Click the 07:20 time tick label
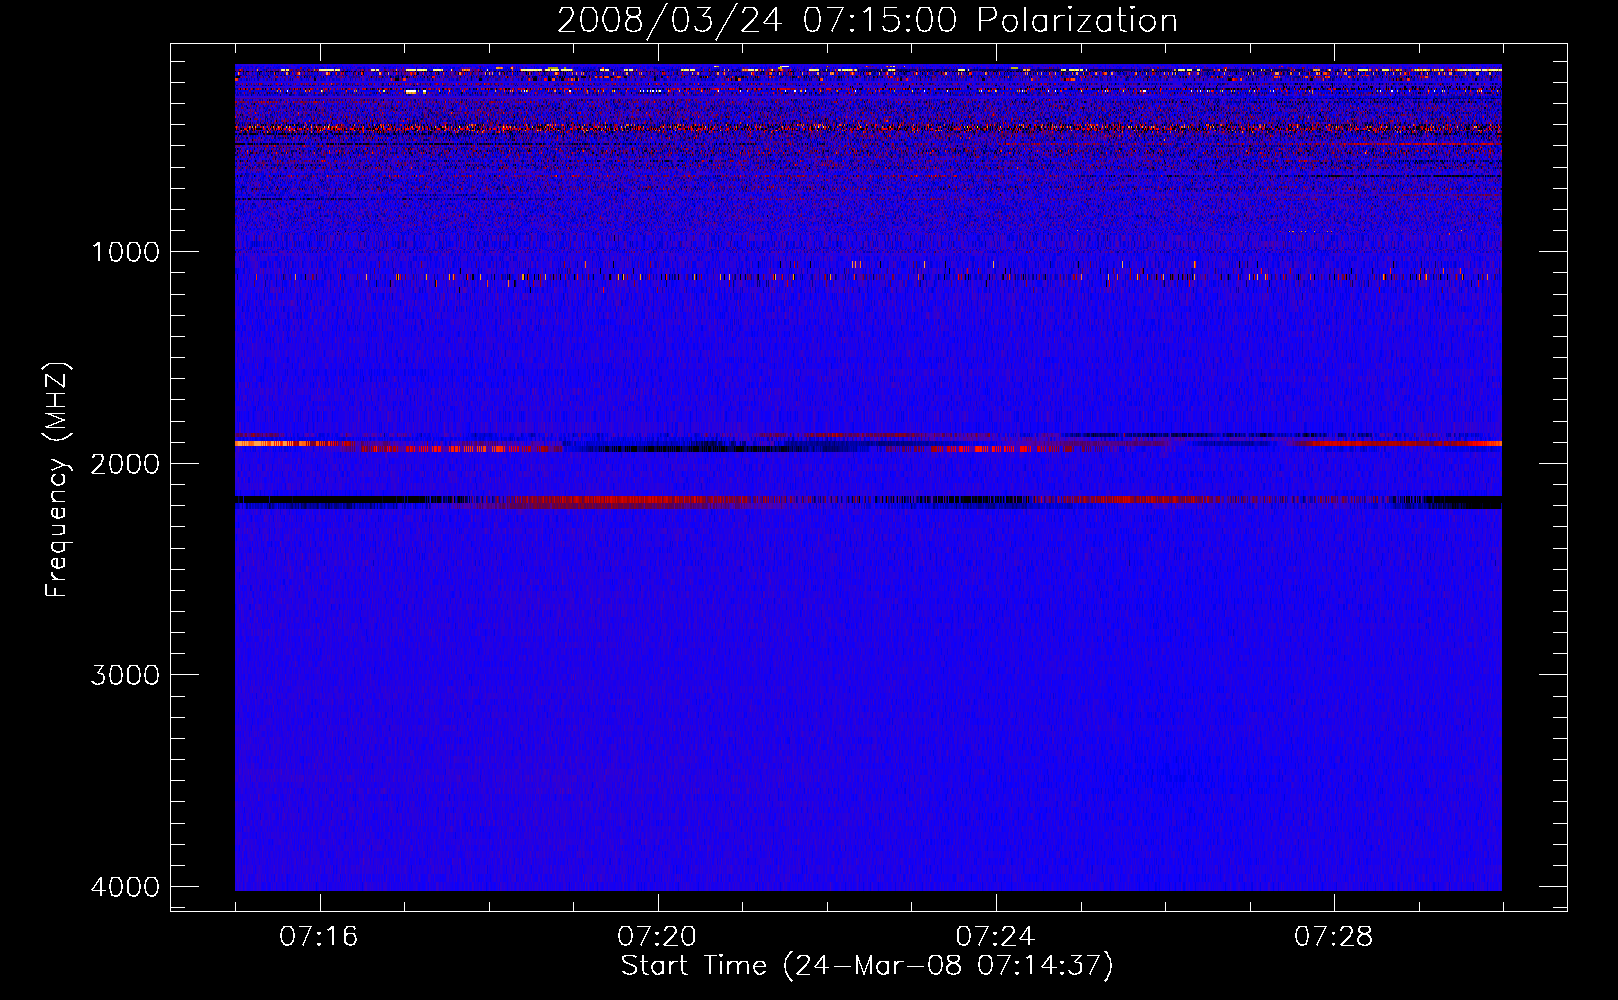Image resolution: width=1618 pixels, height=1000 pixels. pos(657,937)
